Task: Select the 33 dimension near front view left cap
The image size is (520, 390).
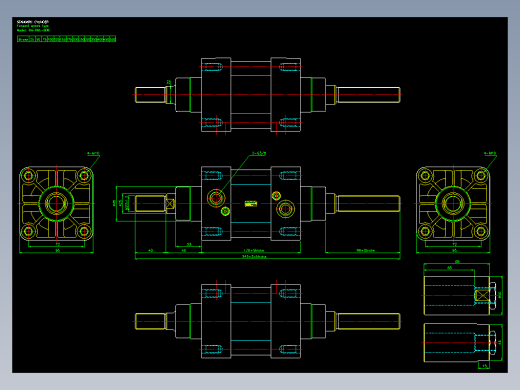Action: pos(189,244)
